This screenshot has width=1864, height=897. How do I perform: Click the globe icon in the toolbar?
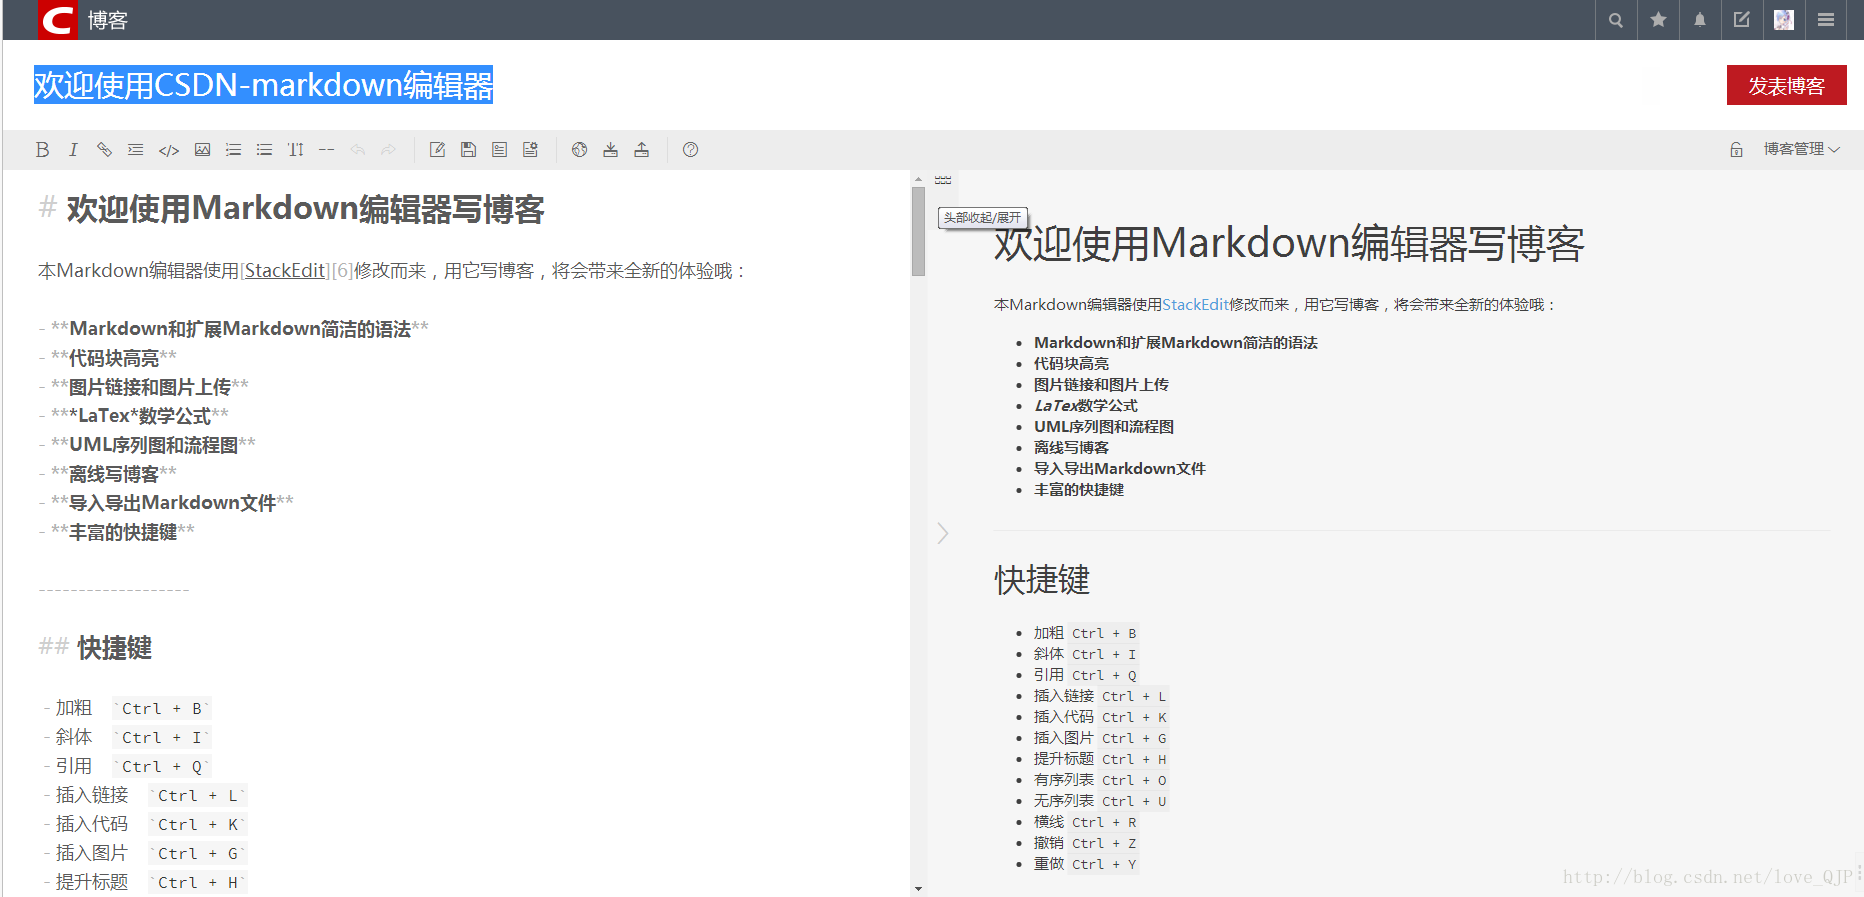pos(579,150)
